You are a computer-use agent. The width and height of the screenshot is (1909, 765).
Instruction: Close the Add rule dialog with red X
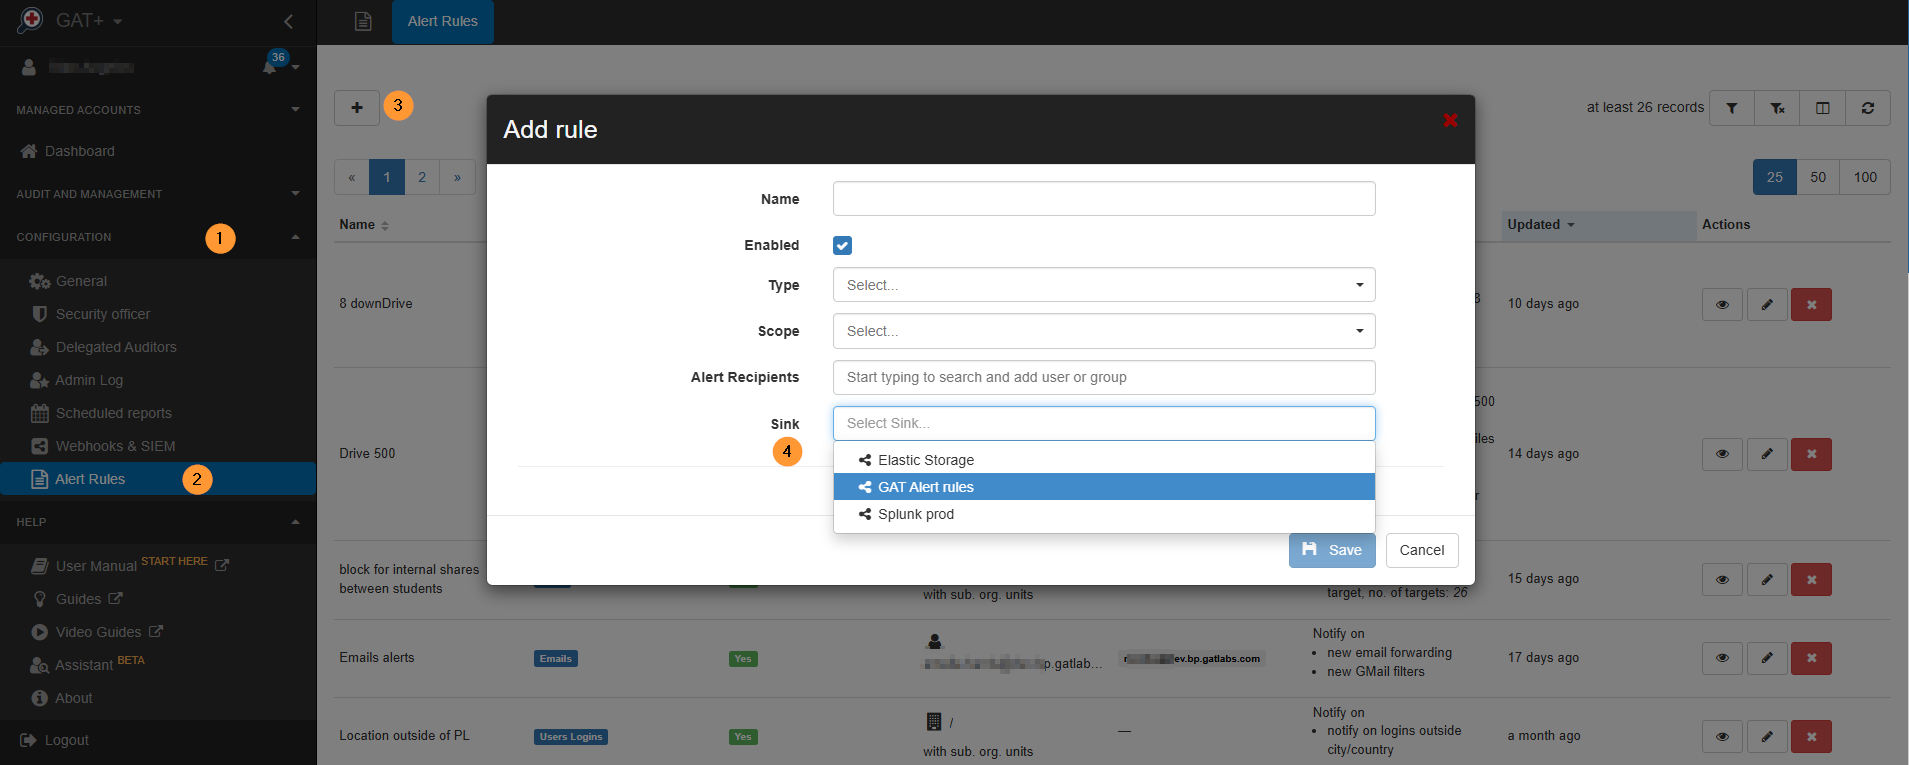tap(1450, 120)
